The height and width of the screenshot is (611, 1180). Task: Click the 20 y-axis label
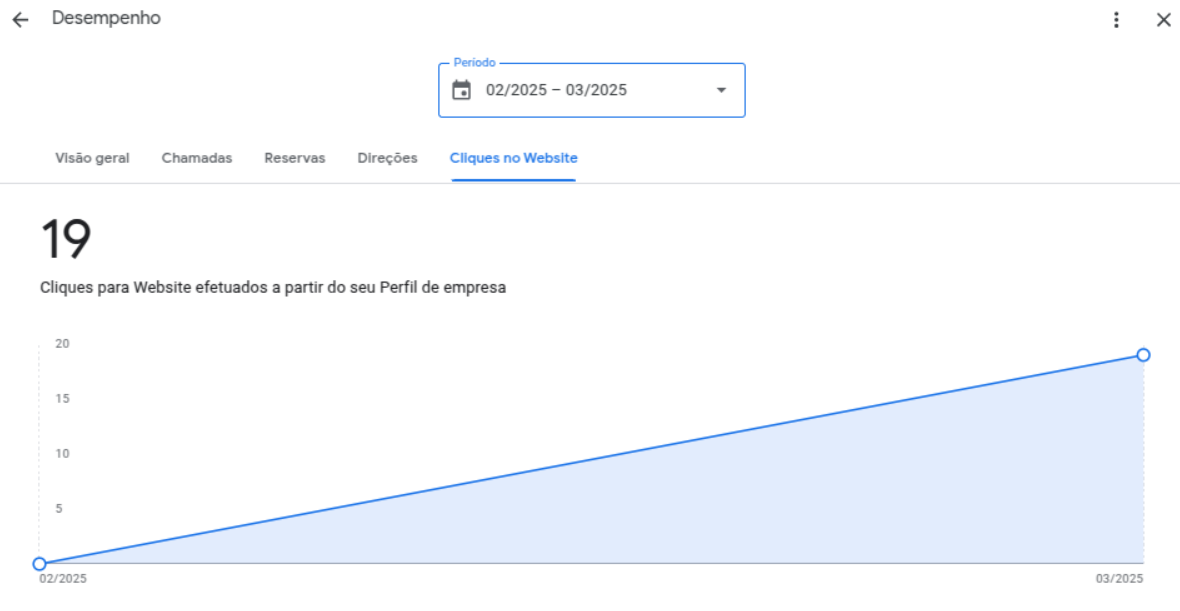(62, 344)
